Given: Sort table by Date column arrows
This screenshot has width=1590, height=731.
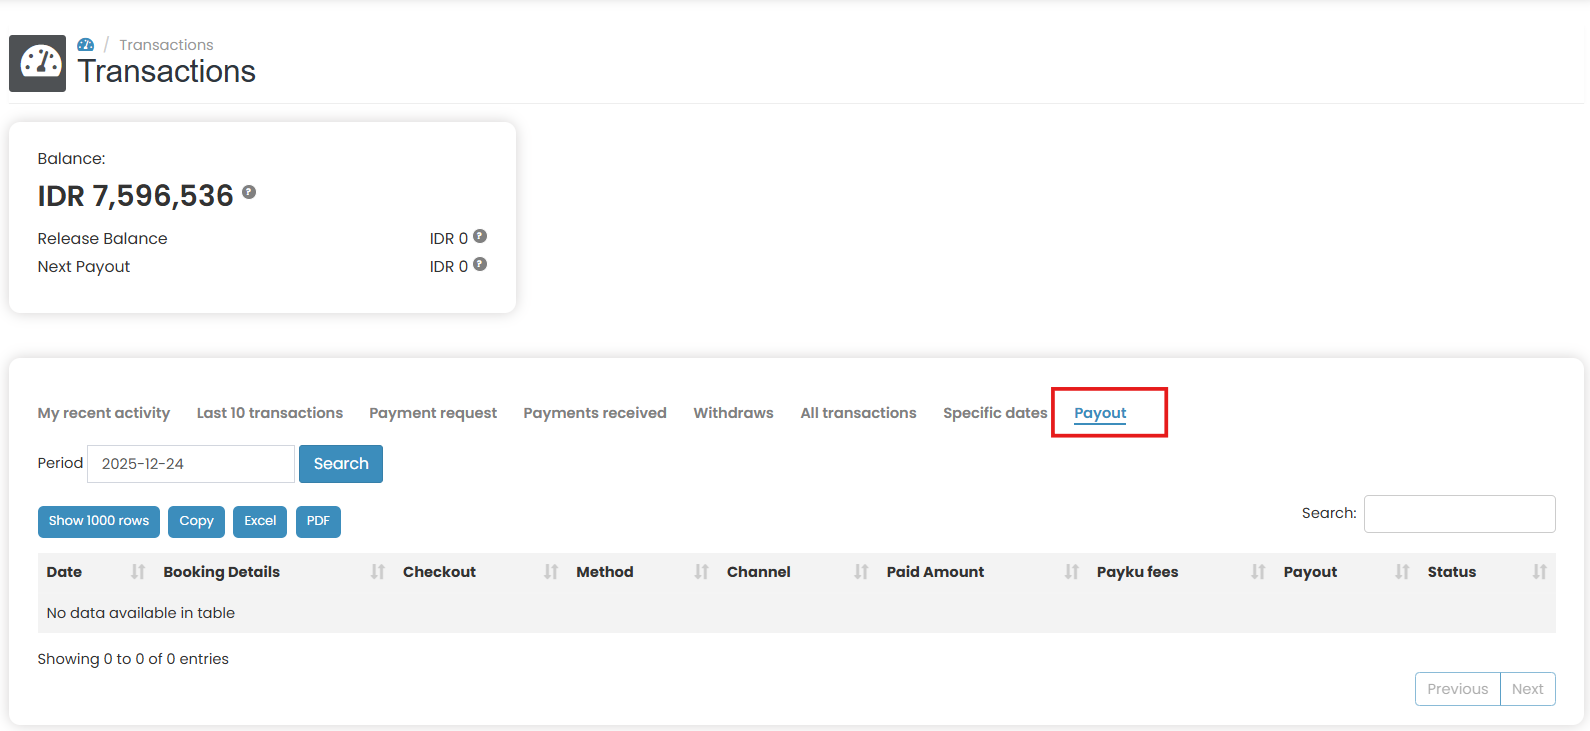Looking at the screenshot, I should pos(138,572).
